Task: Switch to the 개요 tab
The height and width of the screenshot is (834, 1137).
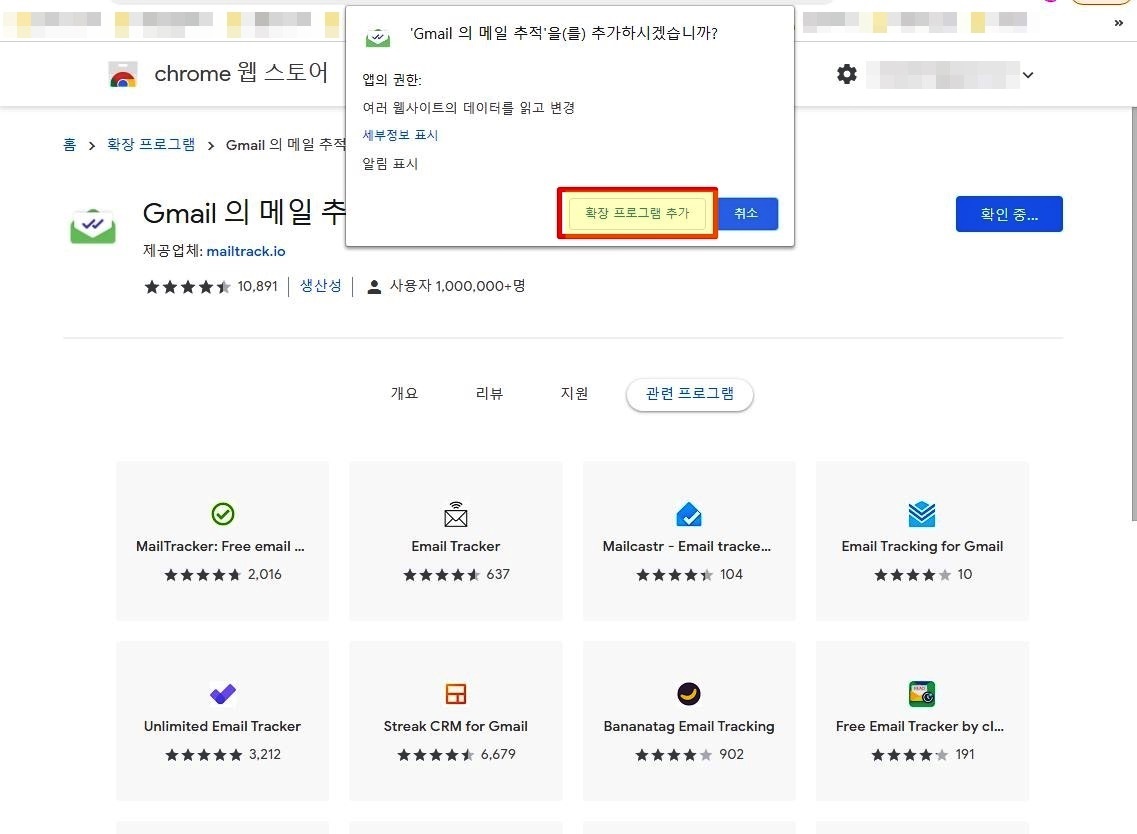Action: pyautogui.click(x=404, y=393)
